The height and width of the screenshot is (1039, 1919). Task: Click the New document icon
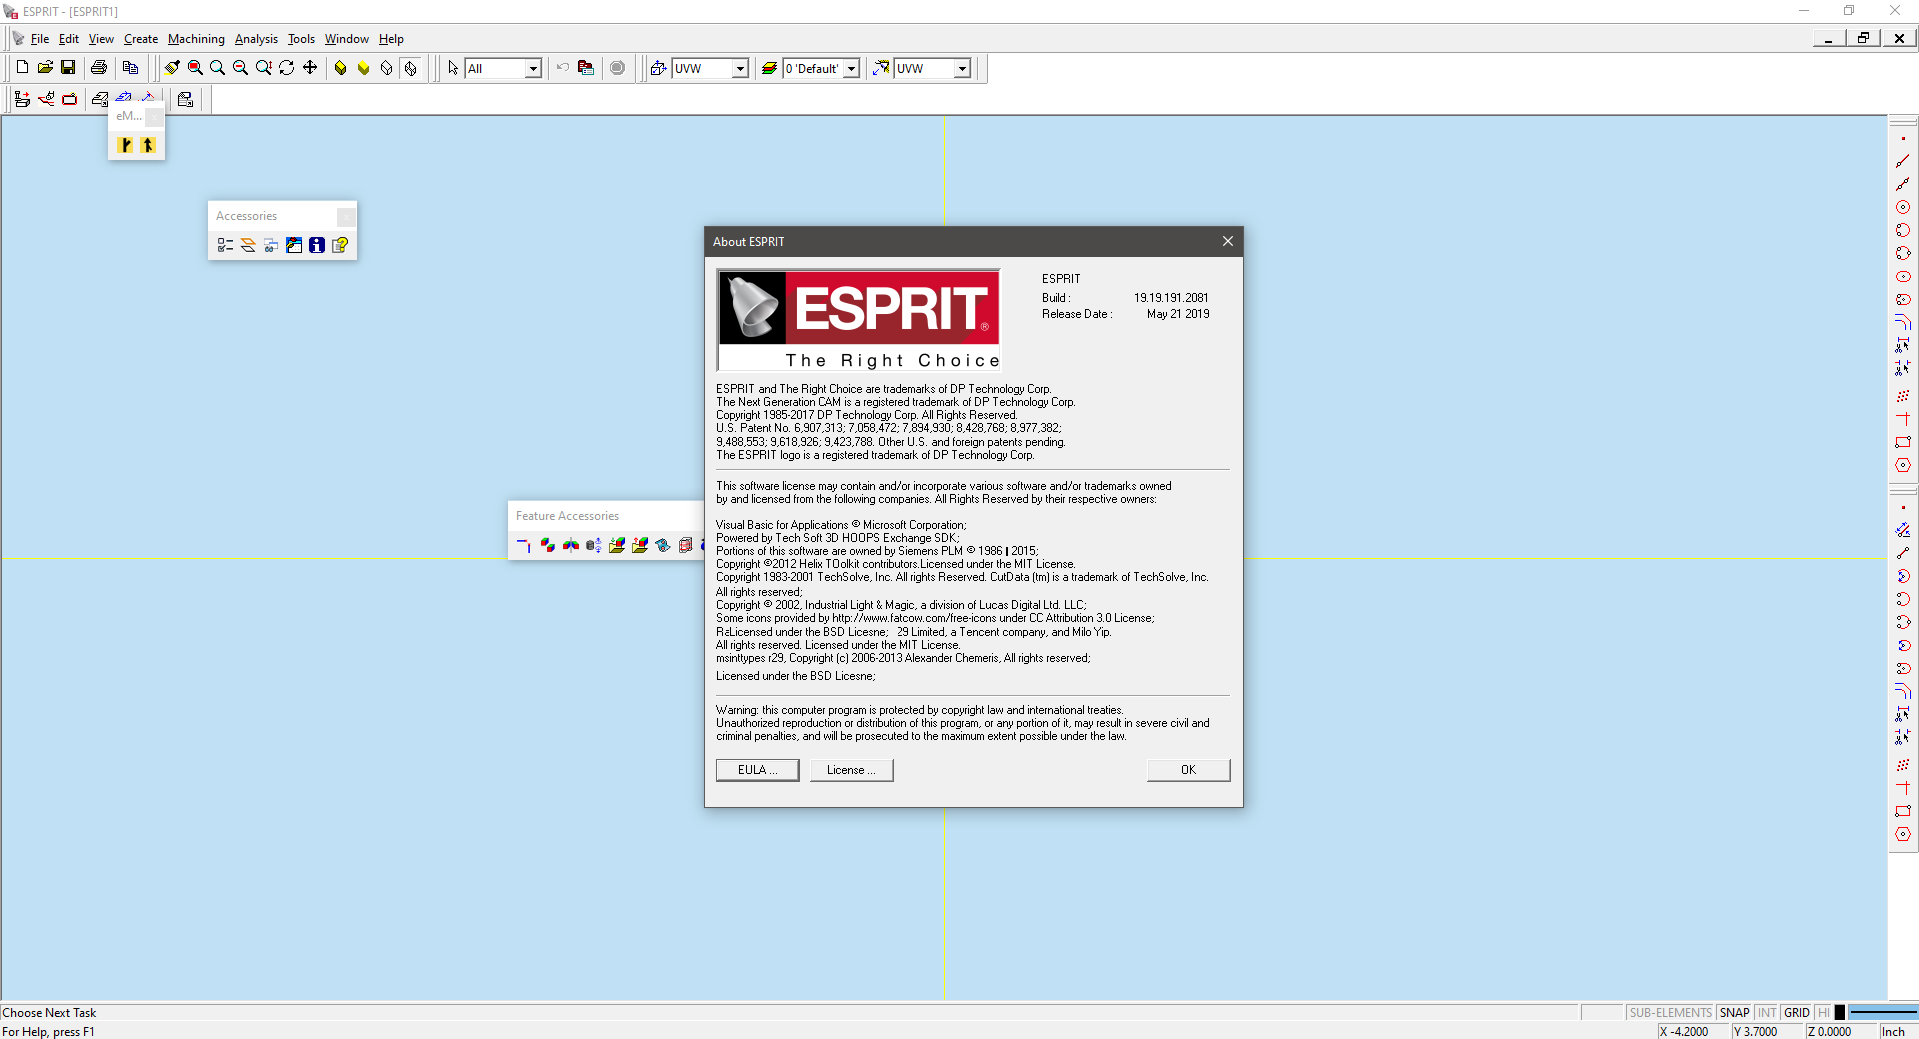[22, 68]
